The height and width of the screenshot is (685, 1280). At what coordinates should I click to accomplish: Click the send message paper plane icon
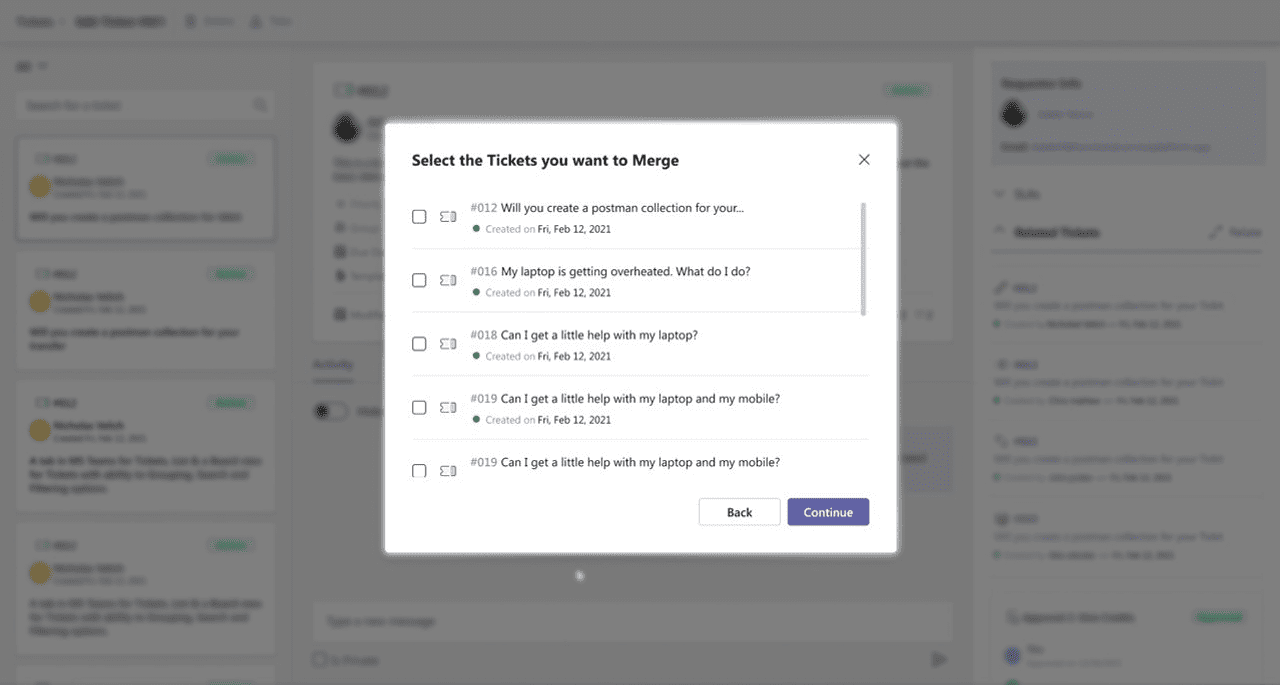coord(938,659)
